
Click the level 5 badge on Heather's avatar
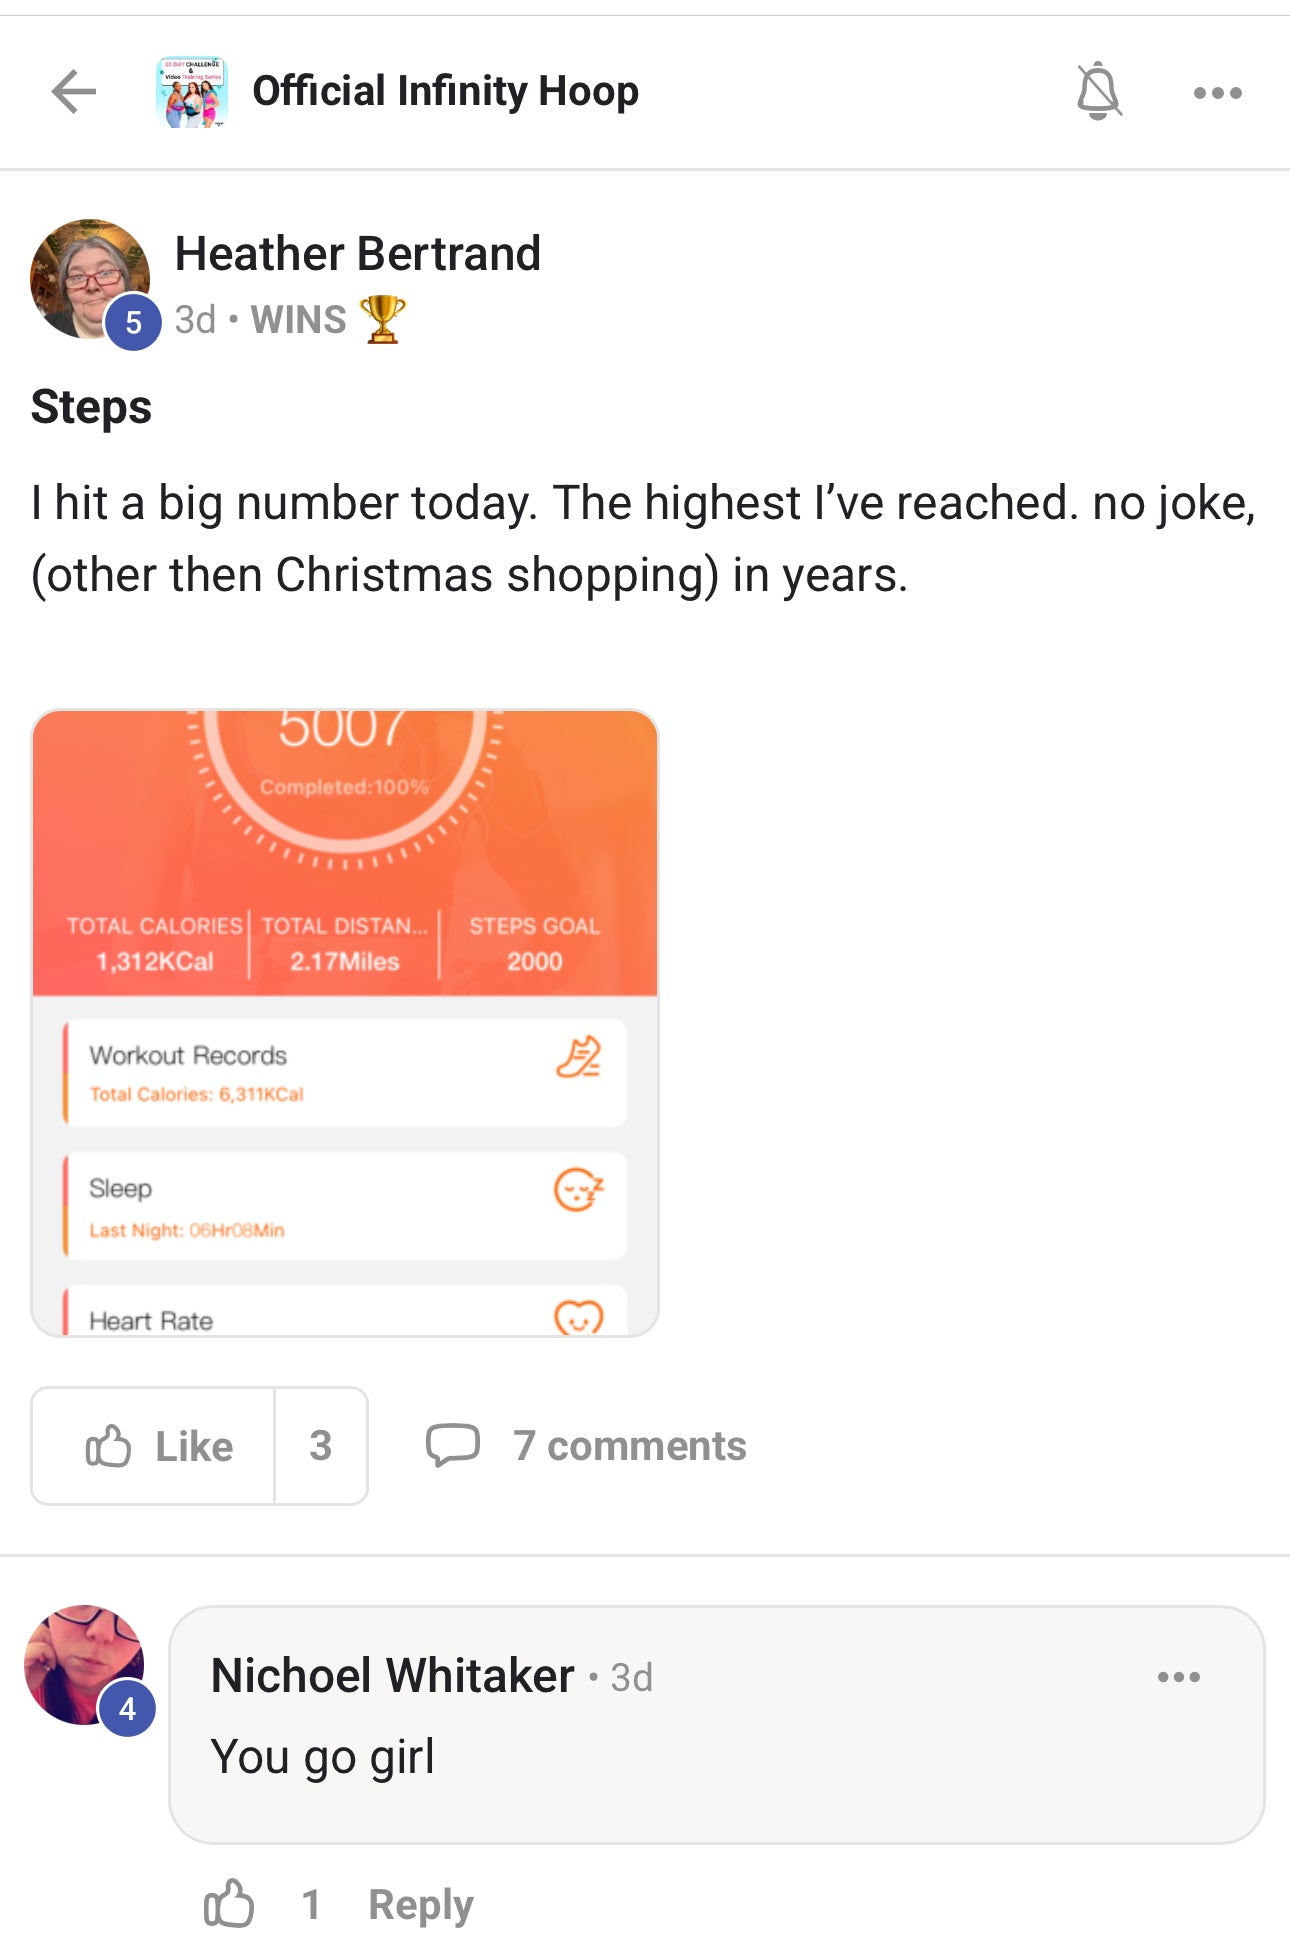(133, 322)
